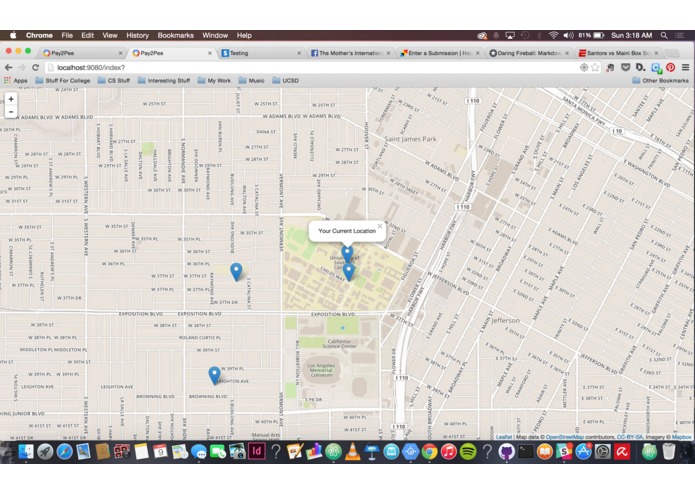
Task: Zoom out the map with the minus button
Action: (11, 112)
